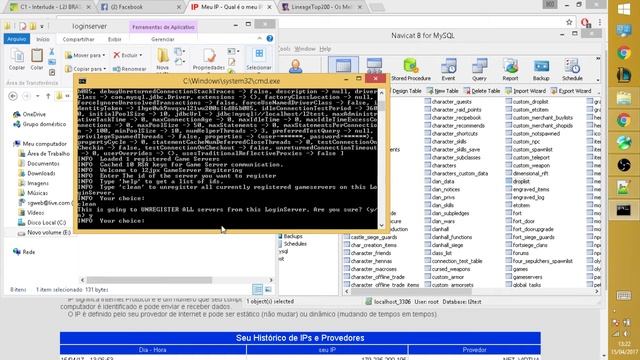Open Help menu in Navicat
The width and height of the screenshot is (640, 360).
click(325, 49)
